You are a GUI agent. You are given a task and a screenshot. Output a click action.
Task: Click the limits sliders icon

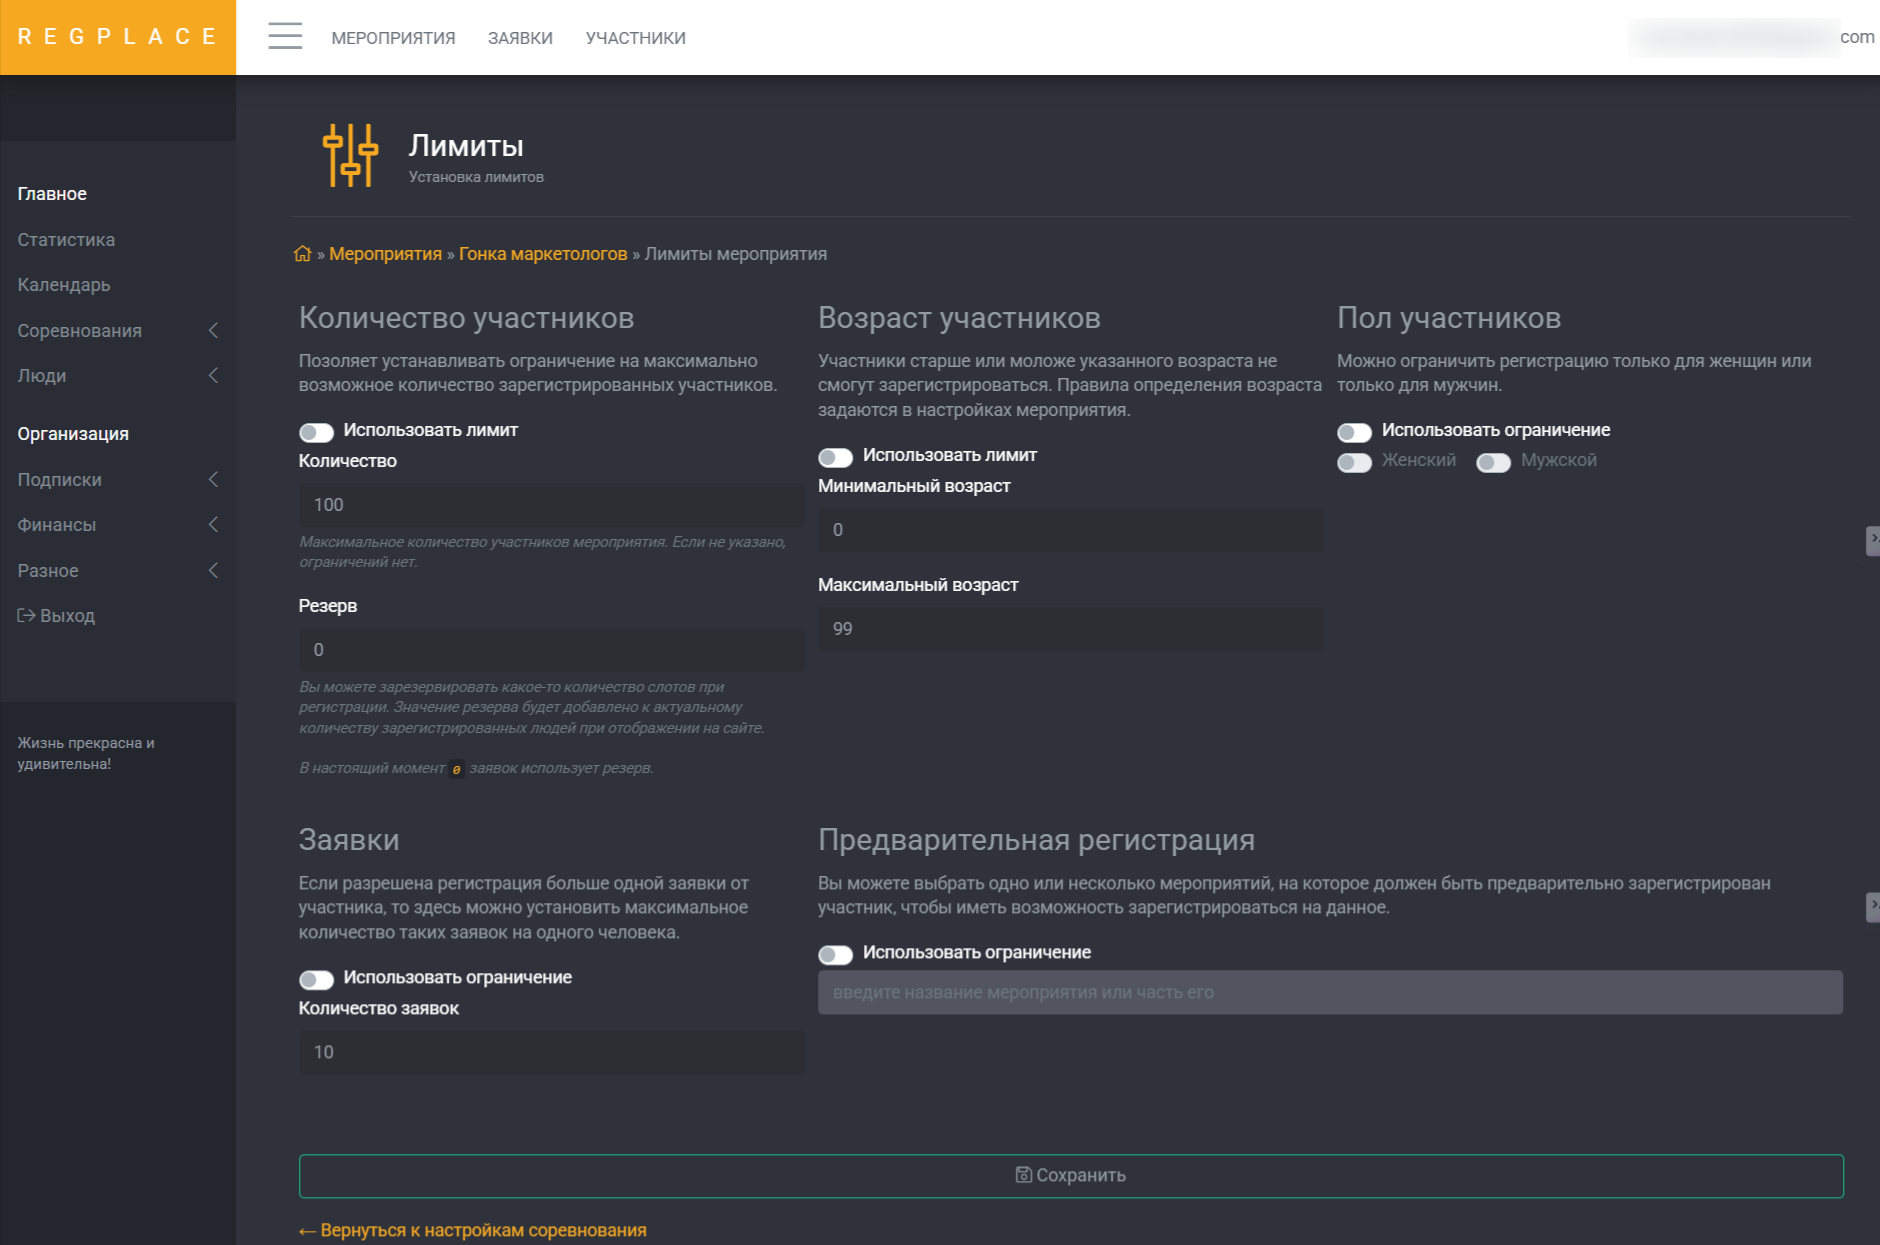350,155
